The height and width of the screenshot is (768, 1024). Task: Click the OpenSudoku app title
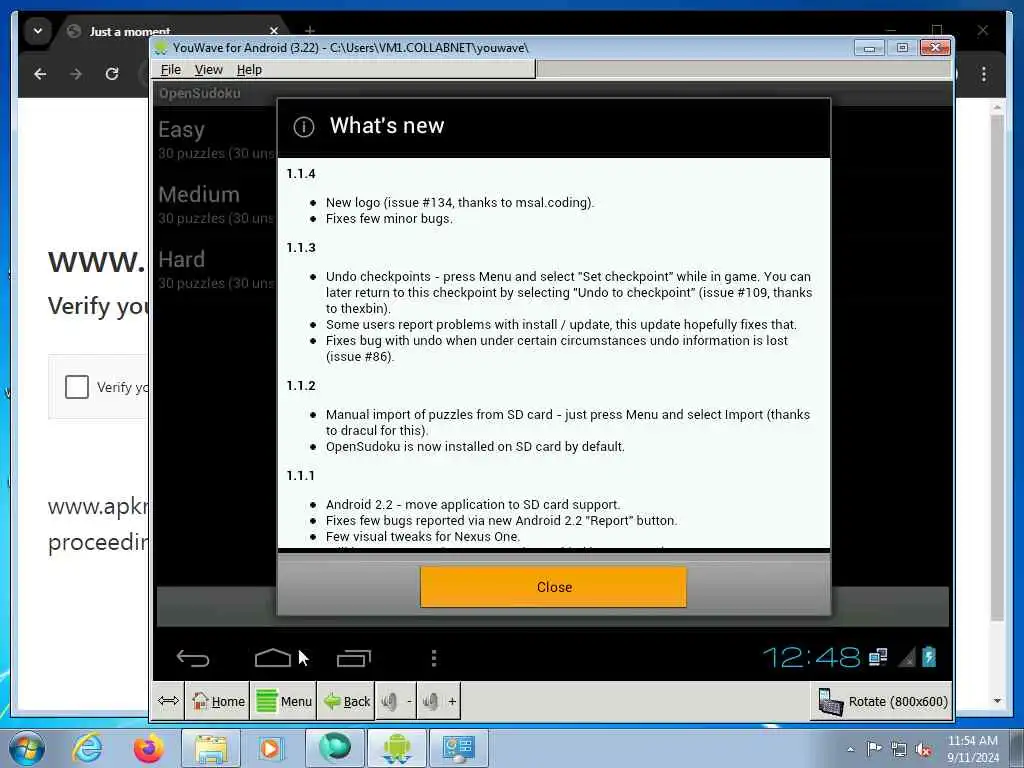tap(199, 93)
